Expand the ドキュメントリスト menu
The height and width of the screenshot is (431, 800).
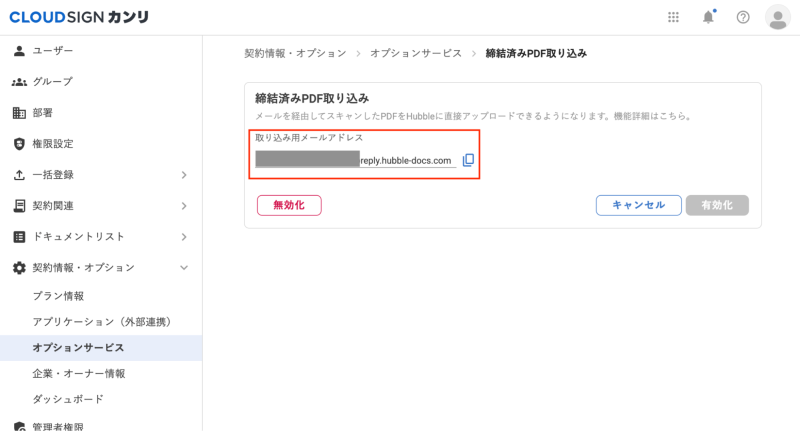coord(100,237)
